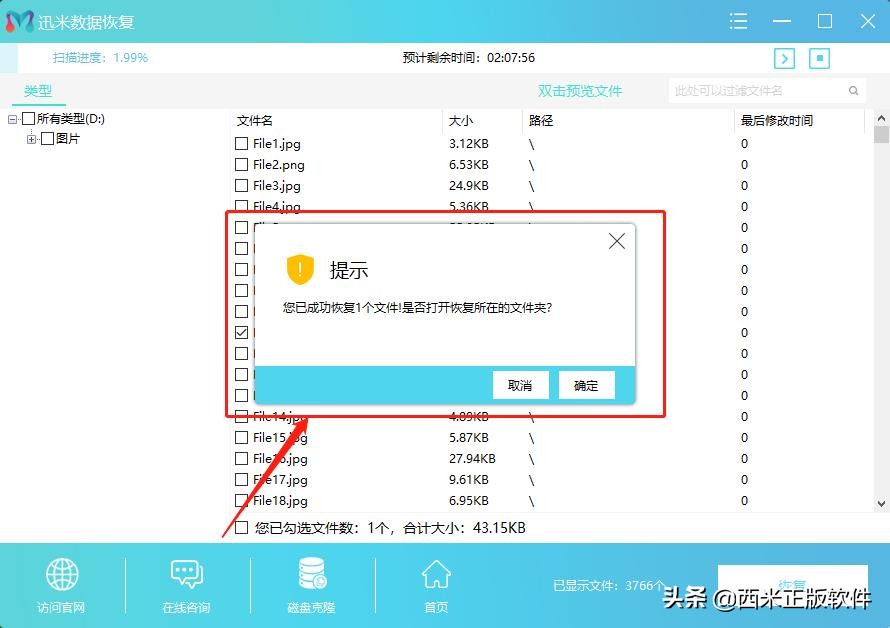
Task: Click the file list scrollbar up arrow
Action: pyautogui.click(x=881, y=118)
